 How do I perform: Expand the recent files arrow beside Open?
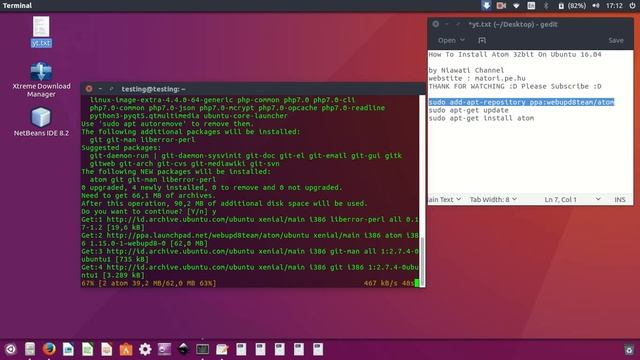coord(462,40)
